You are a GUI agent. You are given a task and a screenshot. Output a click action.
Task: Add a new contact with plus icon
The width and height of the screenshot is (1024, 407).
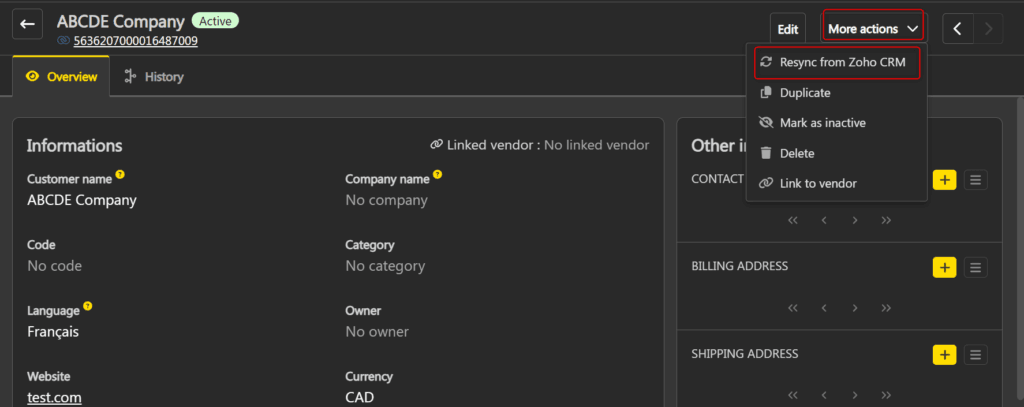pos(944,180)
